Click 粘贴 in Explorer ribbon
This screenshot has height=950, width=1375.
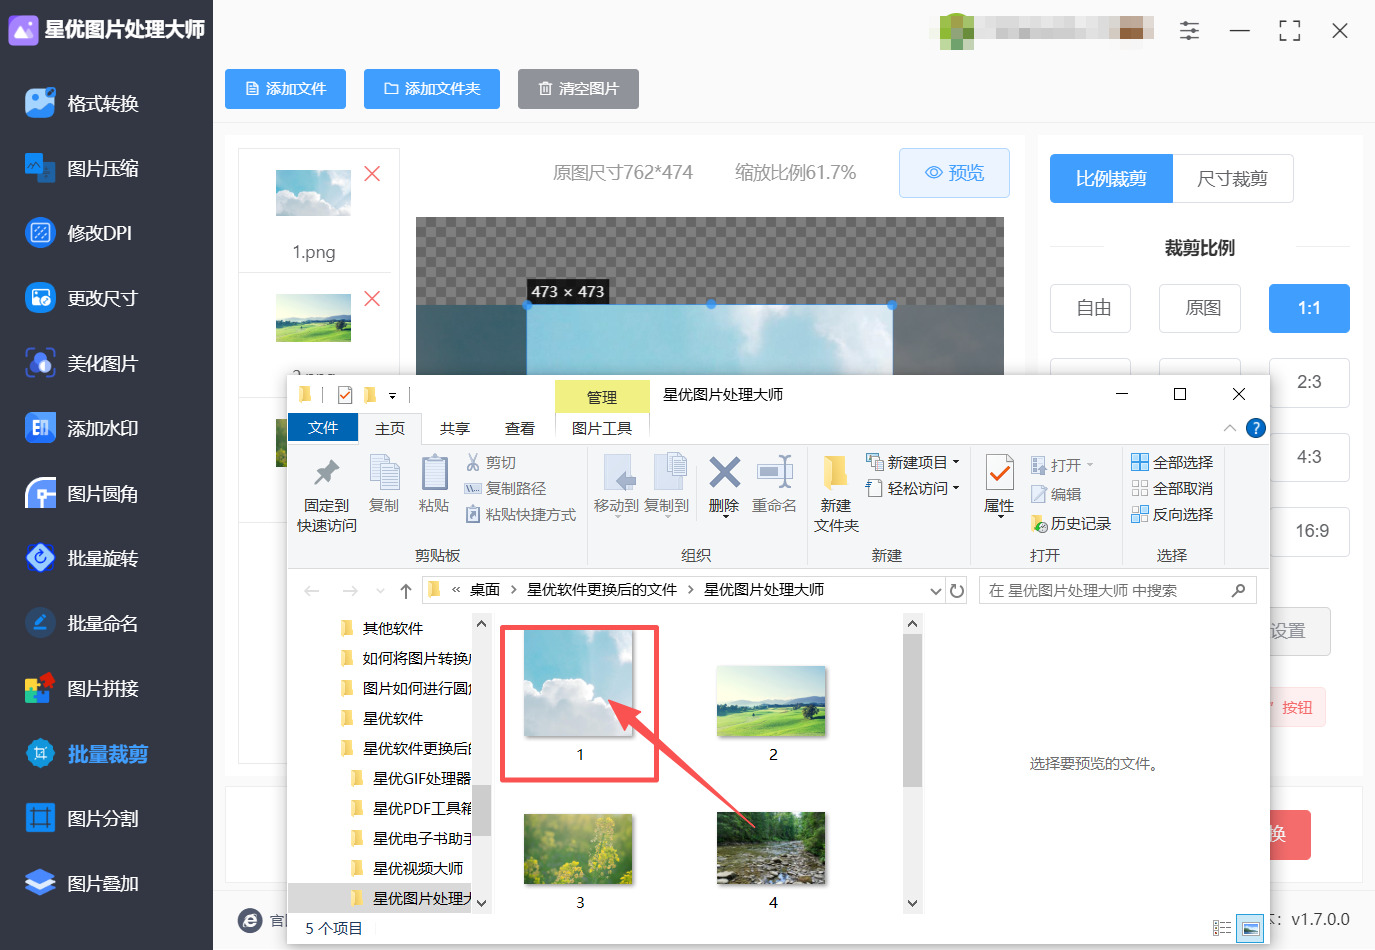(434, 485)
